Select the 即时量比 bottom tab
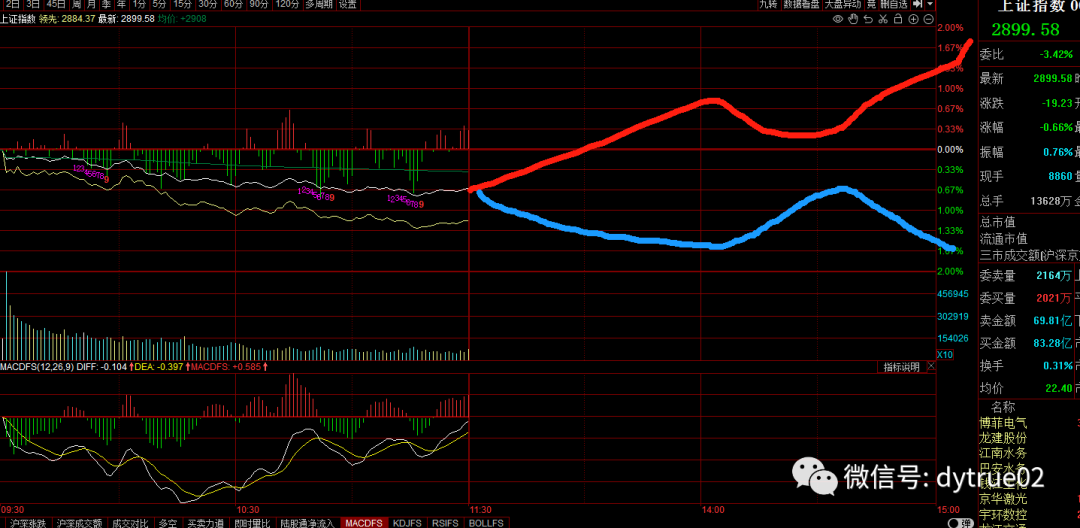1080x528 pixels. point(253,523)
